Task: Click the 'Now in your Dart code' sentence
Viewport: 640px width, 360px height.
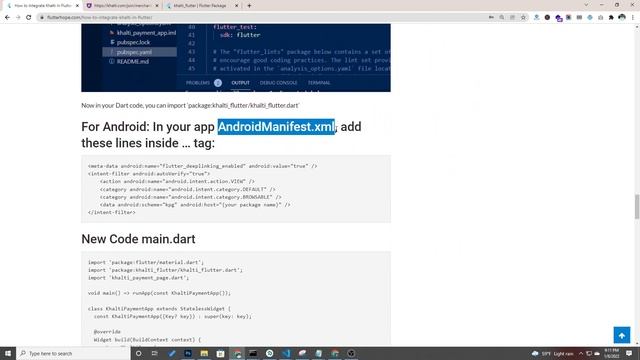Action: [190, 105]
